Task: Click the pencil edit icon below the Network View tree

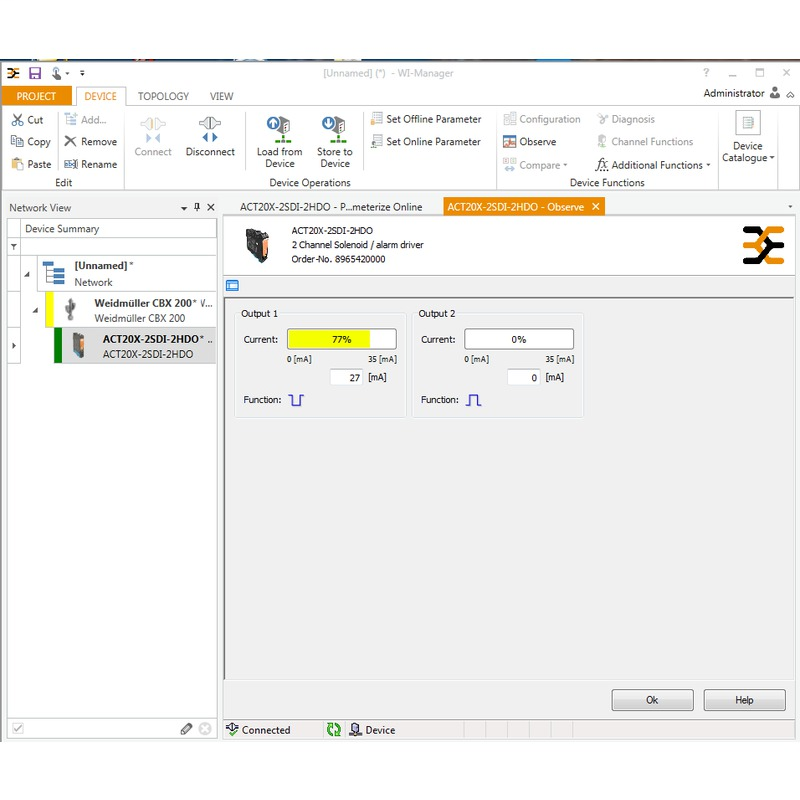Action: (x=186, y=729)
